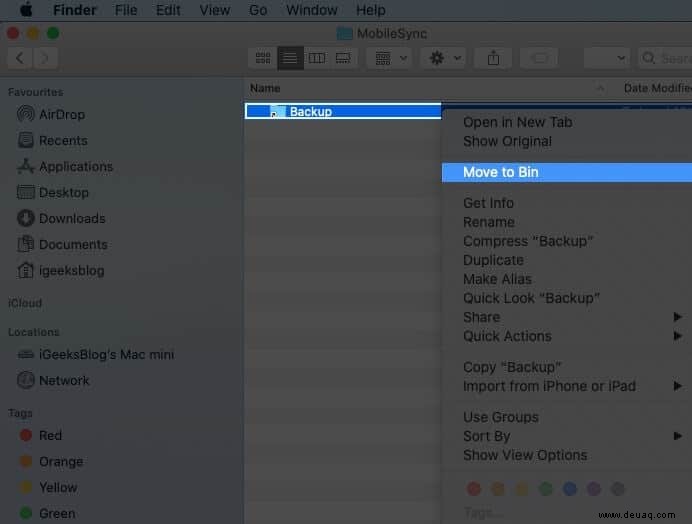Open AirDrop in the sidebar

51,114
